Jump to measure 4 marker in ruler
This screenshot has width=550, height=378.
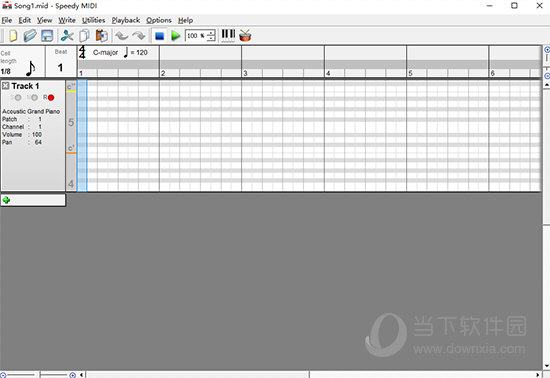[x=328, y=73]
